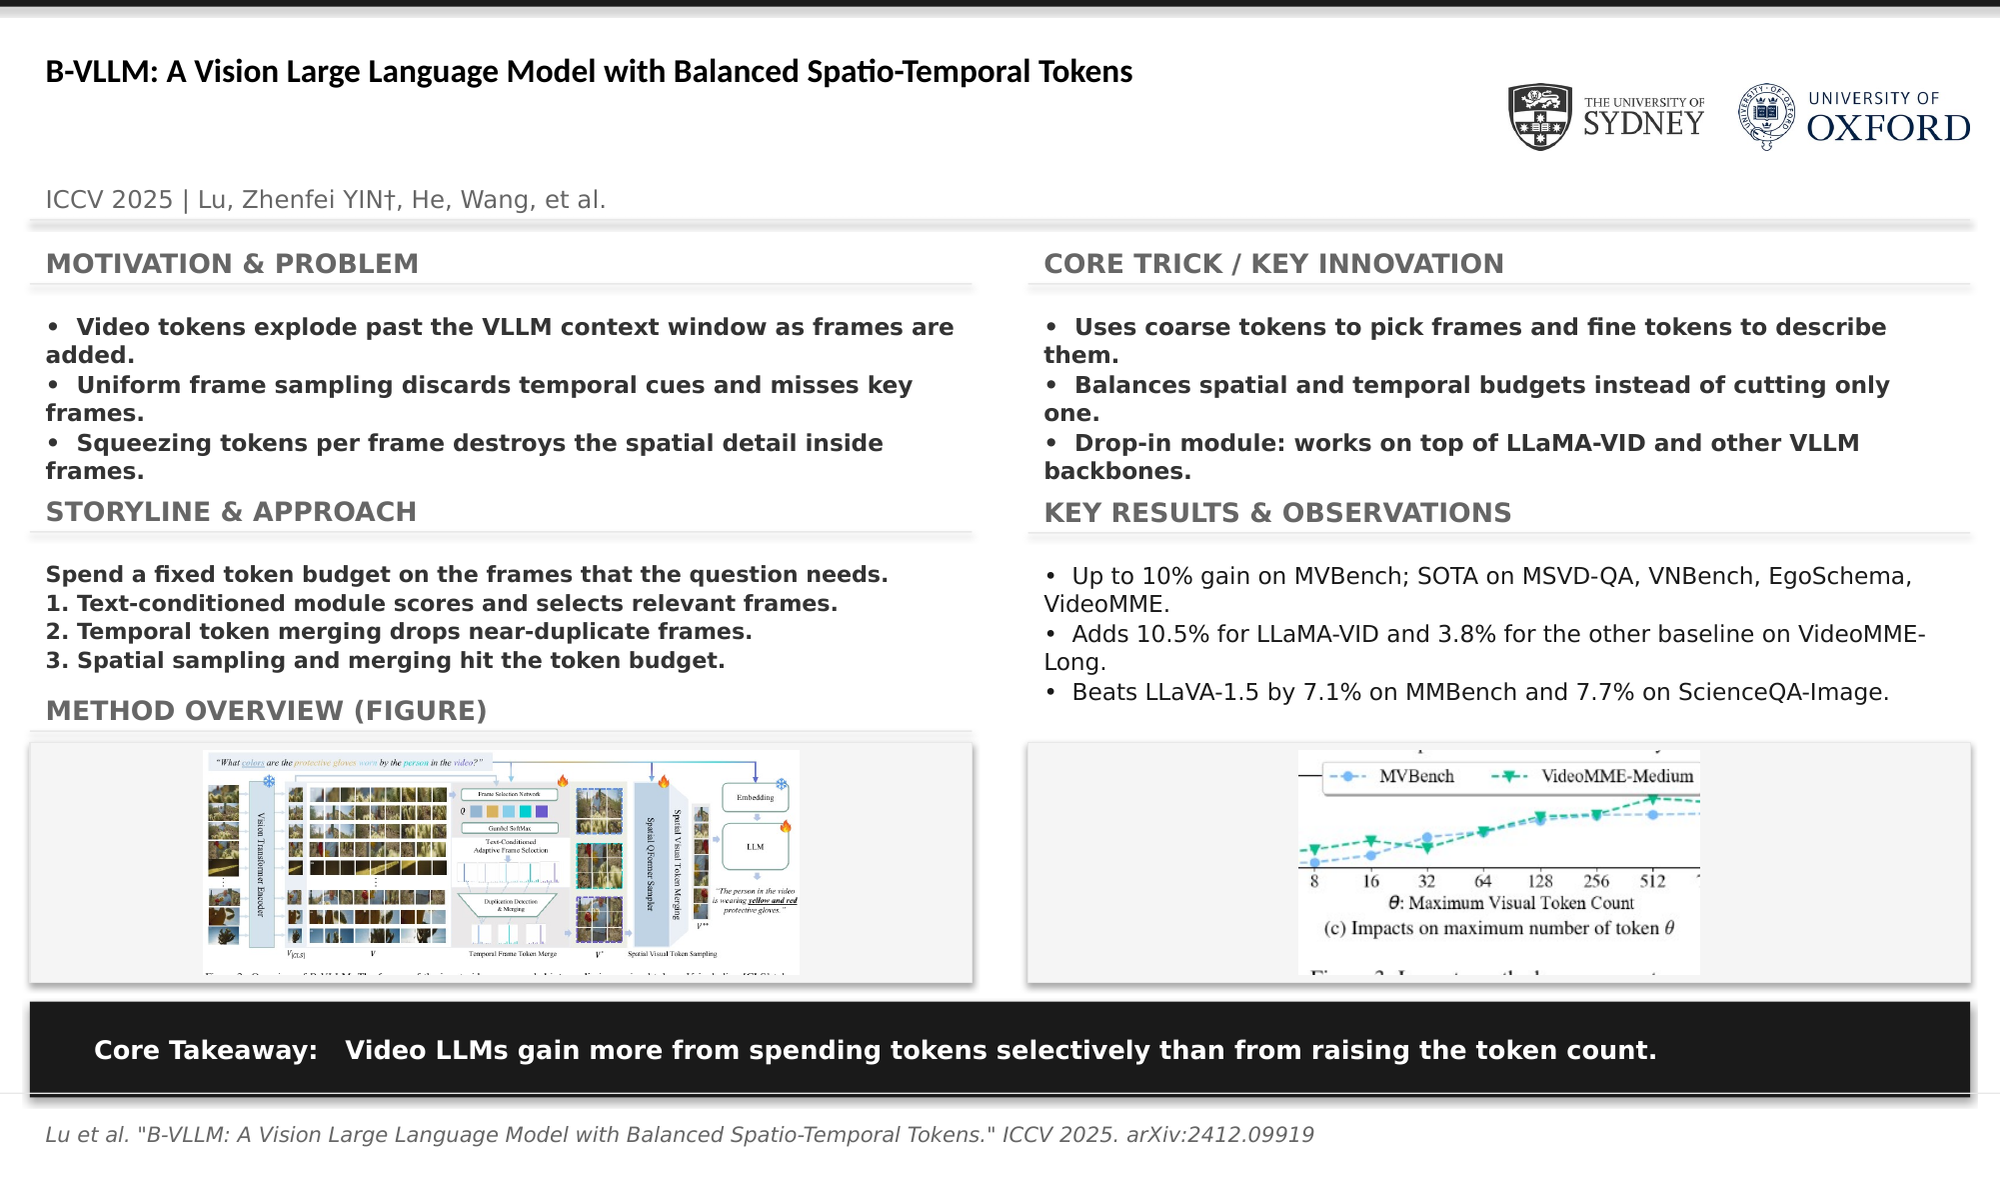This screenshot has width=2000, height=1200.
Task: Click the Lu et al. citation footer
Action: pos(680,1135)
